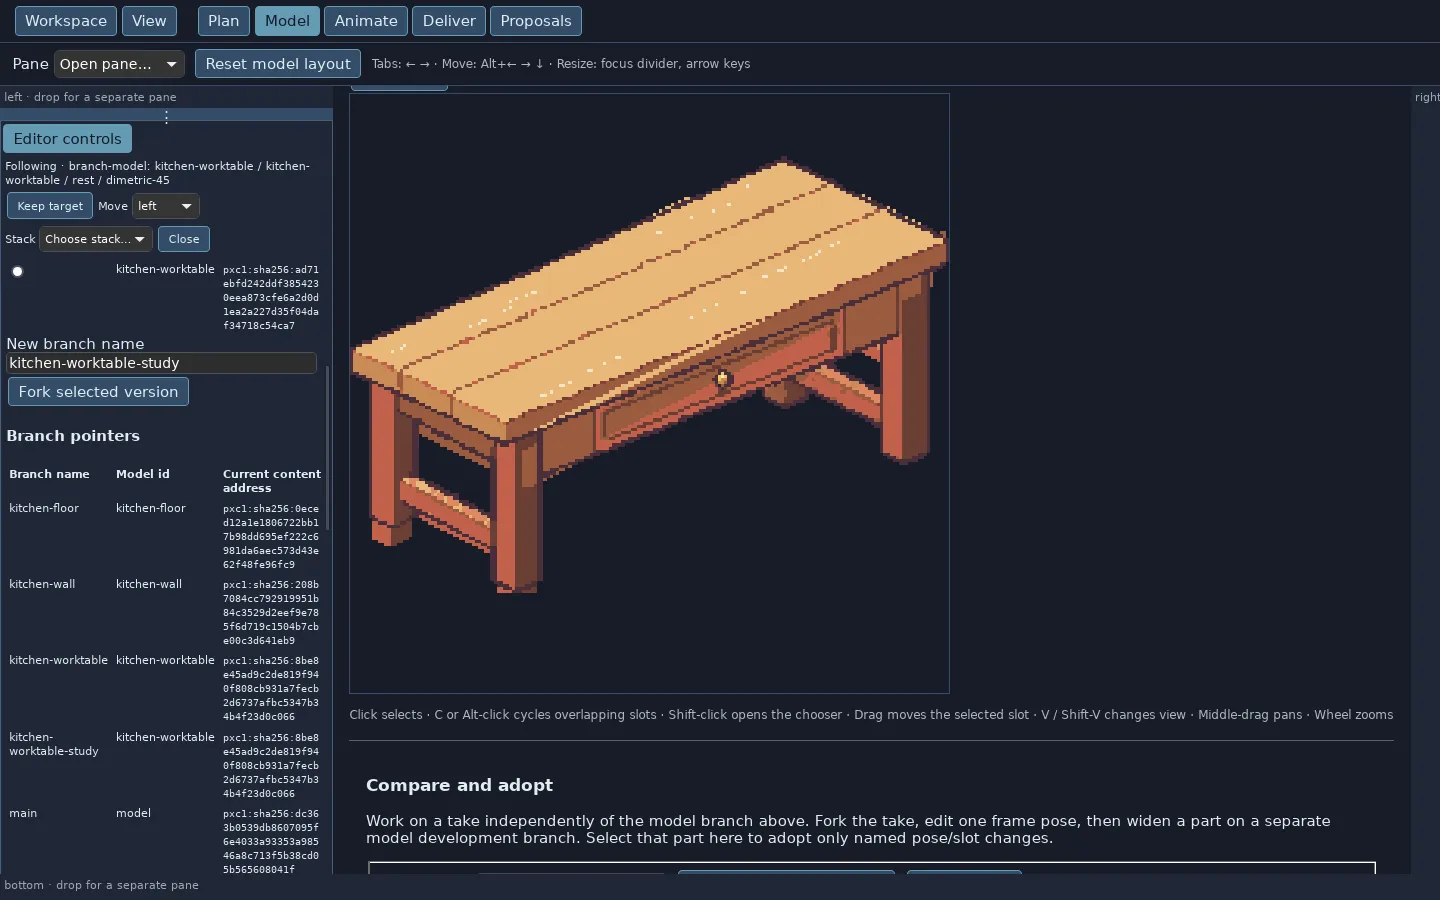
Task: Click the Current content address header
Action: (272, 481)
